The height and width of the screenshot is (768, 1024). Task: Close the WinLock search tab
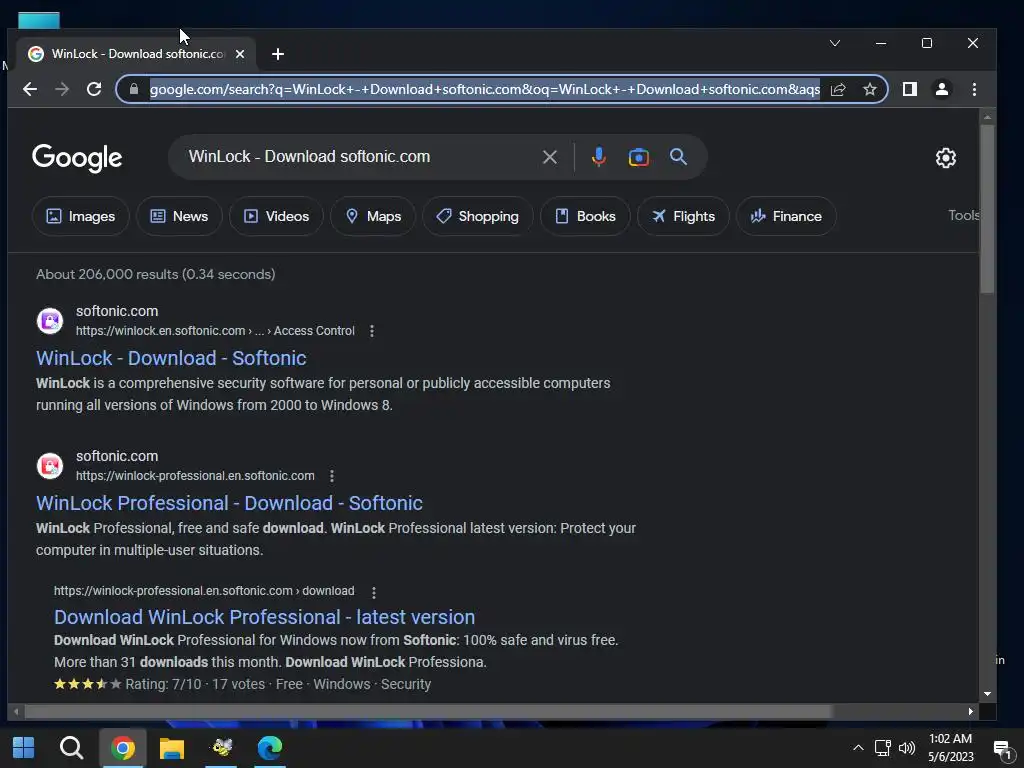click(x=240, y=54)
